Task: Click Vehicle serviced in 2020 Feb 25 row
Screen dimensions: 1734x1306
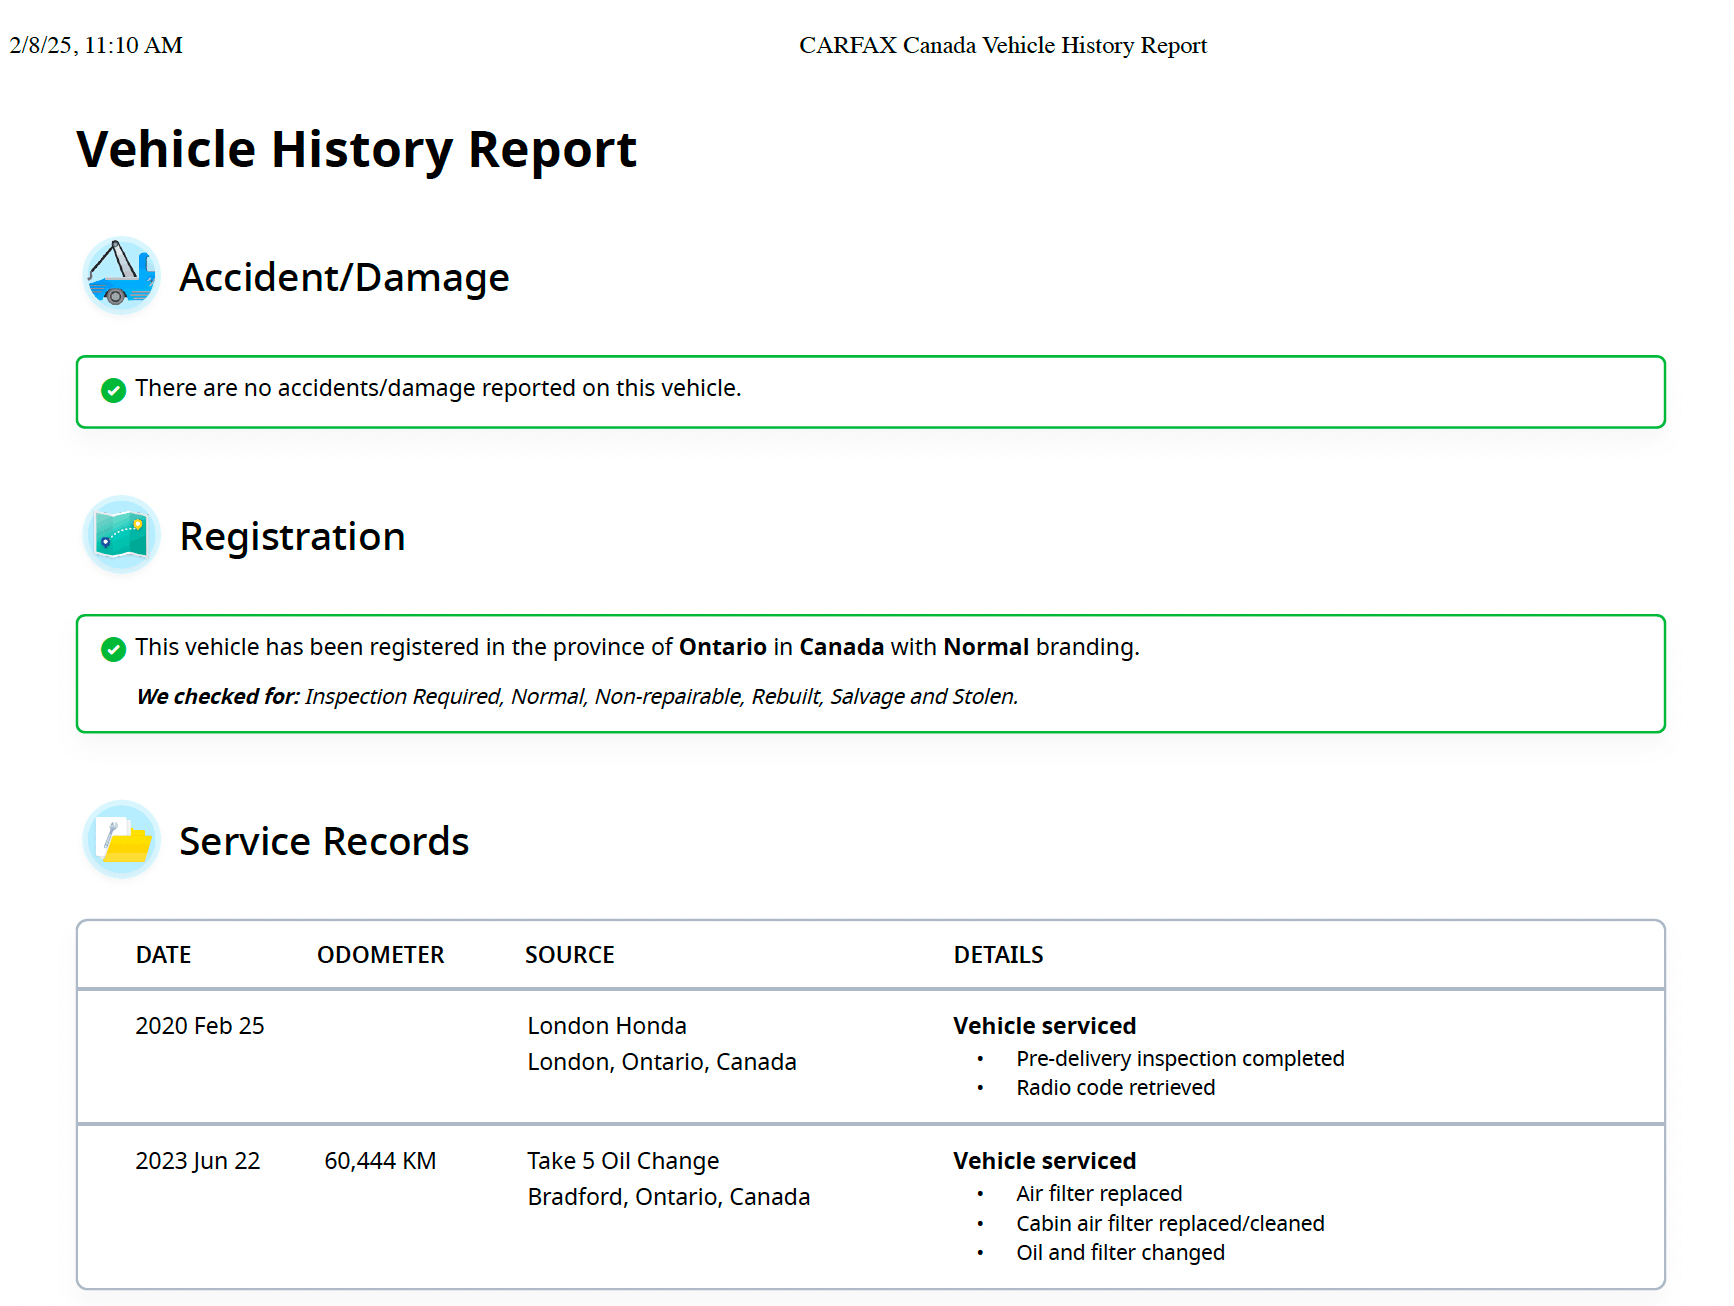Action: (x=1045, y=1026)
